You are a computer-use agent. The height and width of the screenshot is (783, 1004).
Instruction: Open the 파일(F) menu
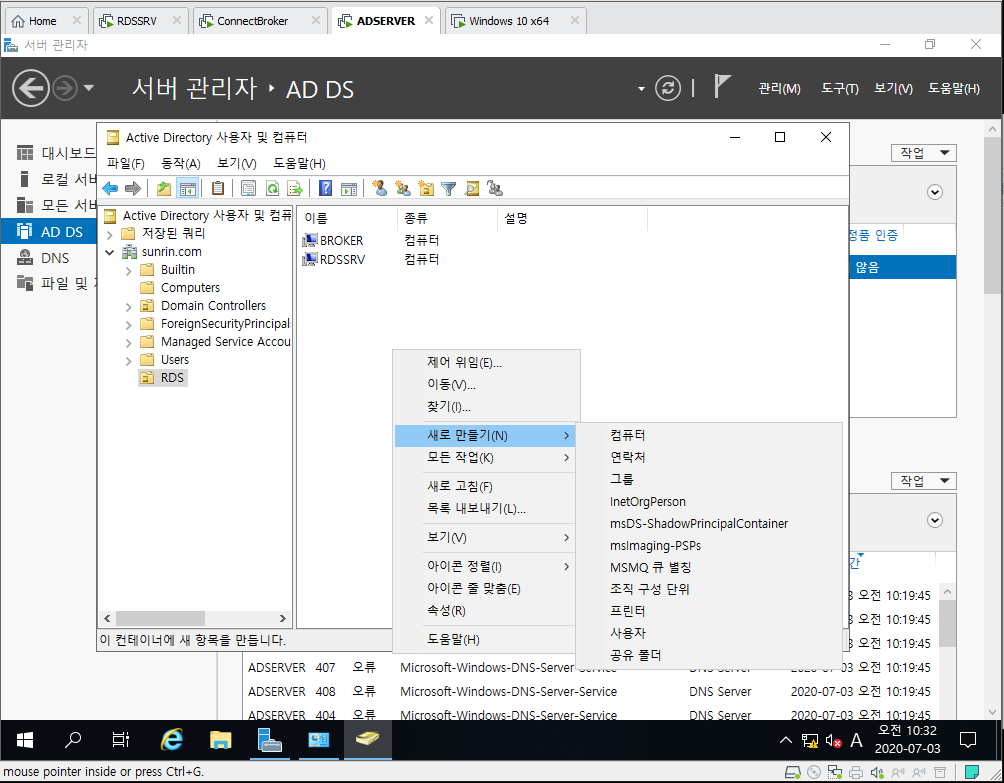click(x=126, y=163)
